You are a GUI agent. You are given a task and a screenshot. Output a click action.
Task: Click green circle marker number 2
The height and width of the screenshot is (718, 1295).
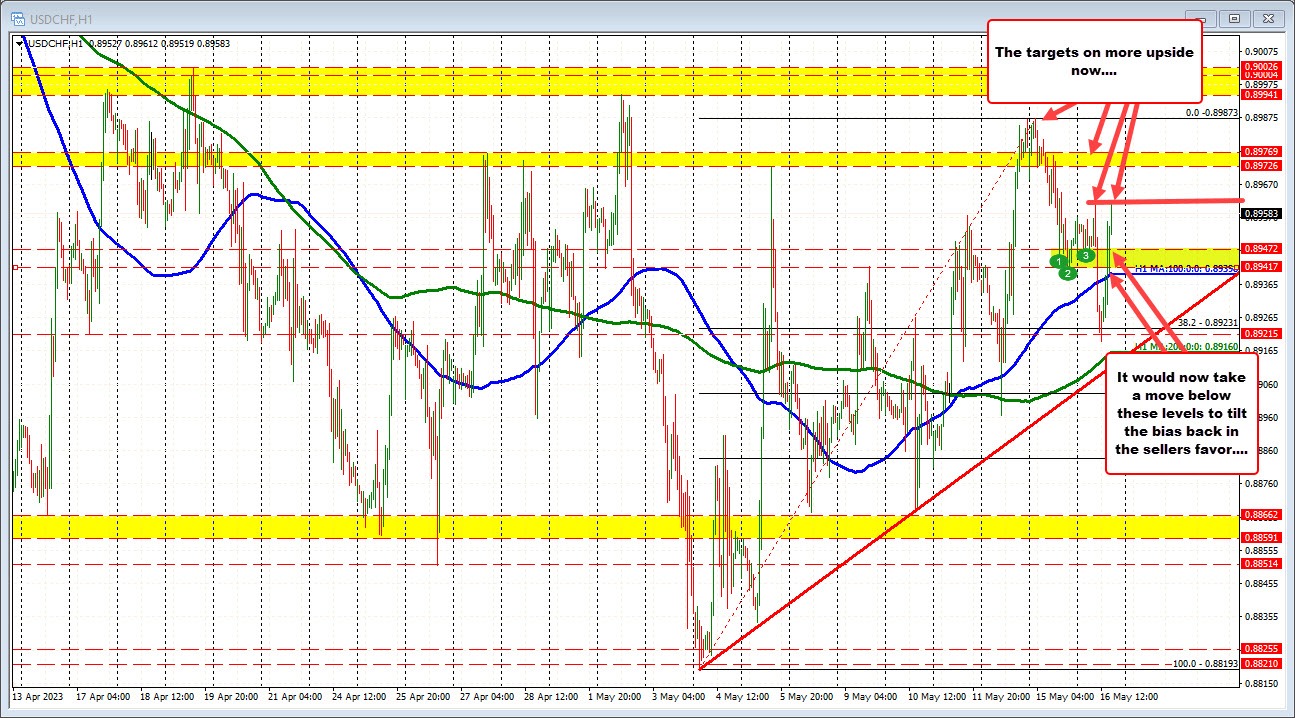(x=1067, y=273)
